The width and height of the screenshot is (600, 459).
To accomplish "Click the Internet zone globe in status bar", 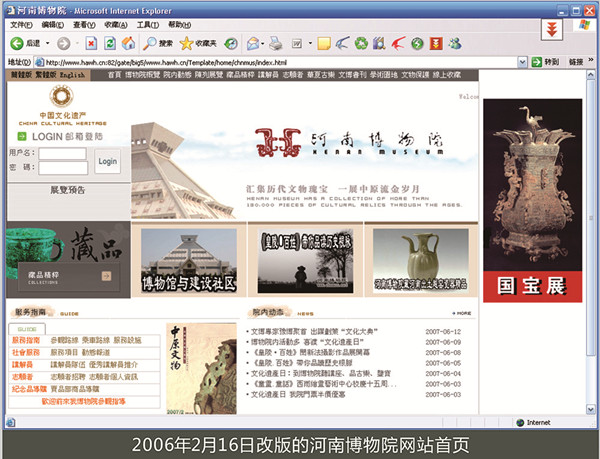I will click(x=520, y=422).
